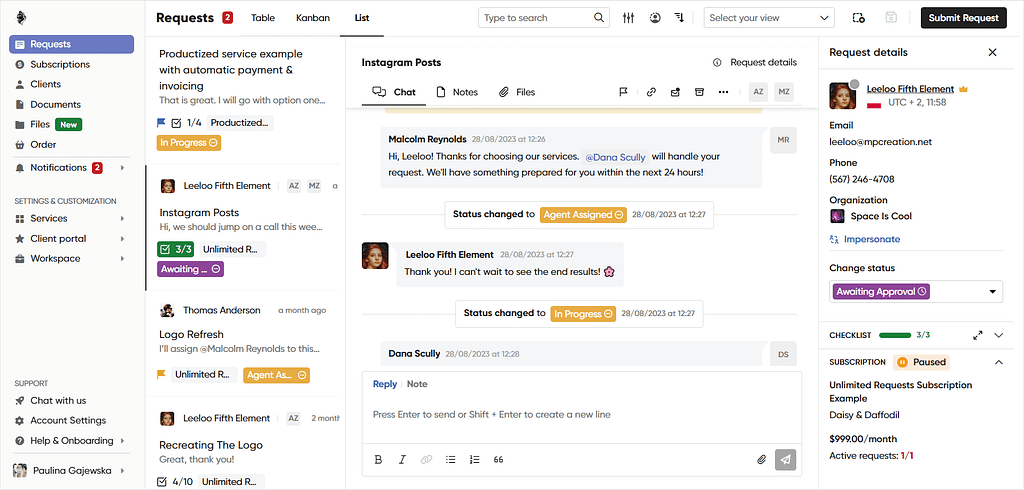Expand the Checklist section chevron
The image size is (1024, 490).
pos(999,335)
